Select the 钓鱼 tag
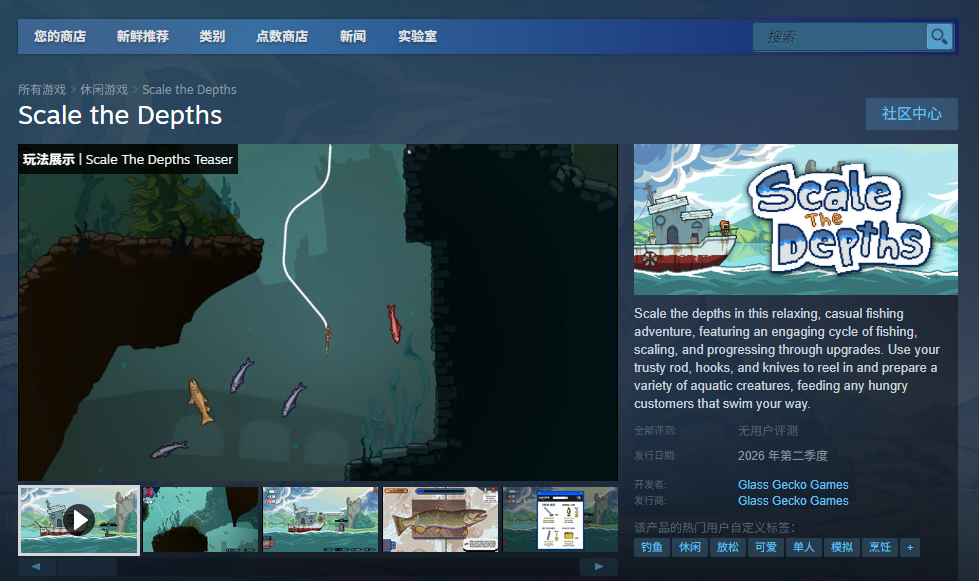This screenshot has height=581, width=979. point(652,547)
